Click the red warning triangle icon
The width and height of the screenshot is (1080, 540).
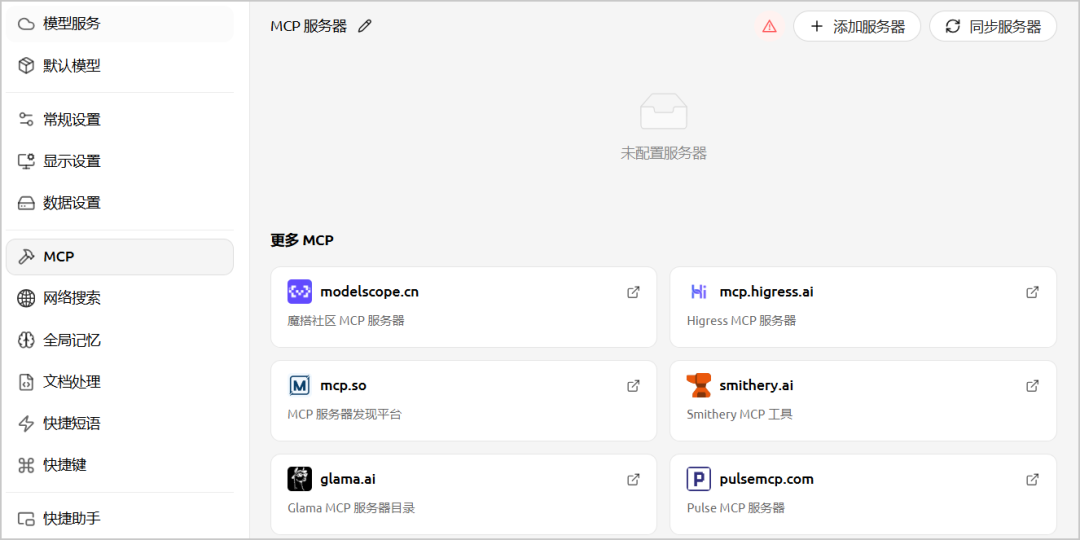pos(769,27)
